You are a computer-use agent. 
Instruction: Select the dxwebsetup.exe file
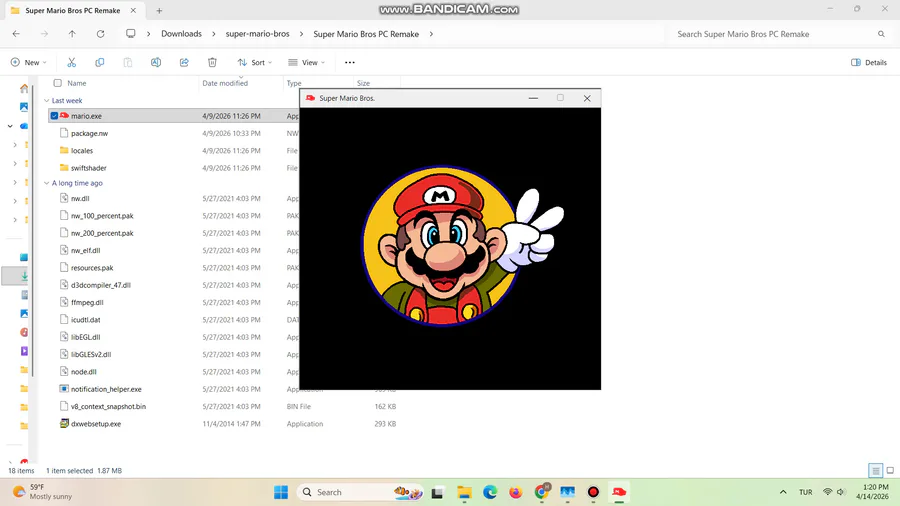point(96,424)
